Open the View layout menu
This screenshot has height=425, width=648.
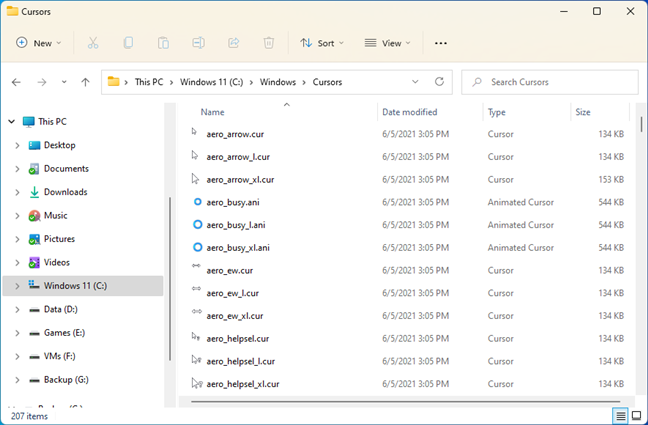coord(387,43)
